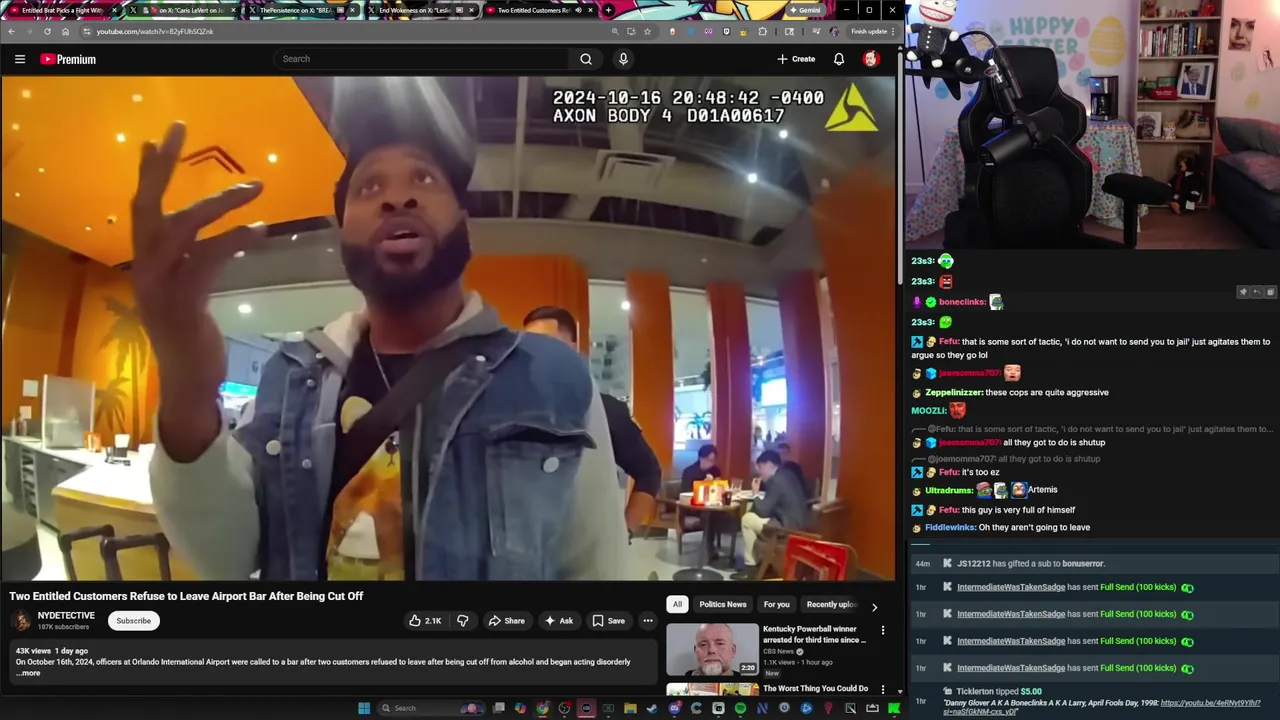Image resolution: width=1280 pixels, height=720 pixels.
Task: Open NYDETECTIVE channel name link
Action: tap(66, 615)
